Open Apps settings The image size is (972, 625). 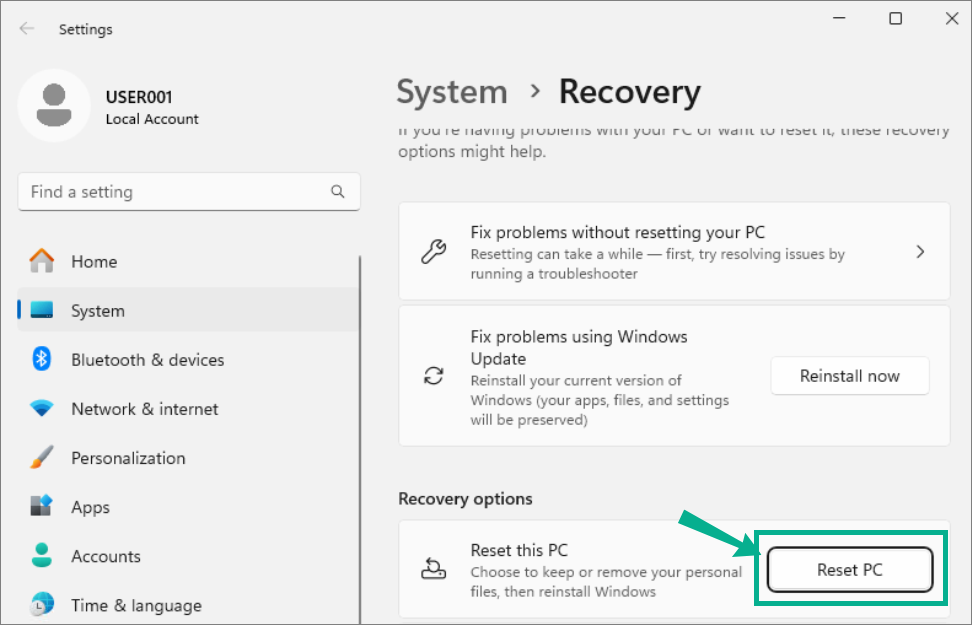(188, 507)
